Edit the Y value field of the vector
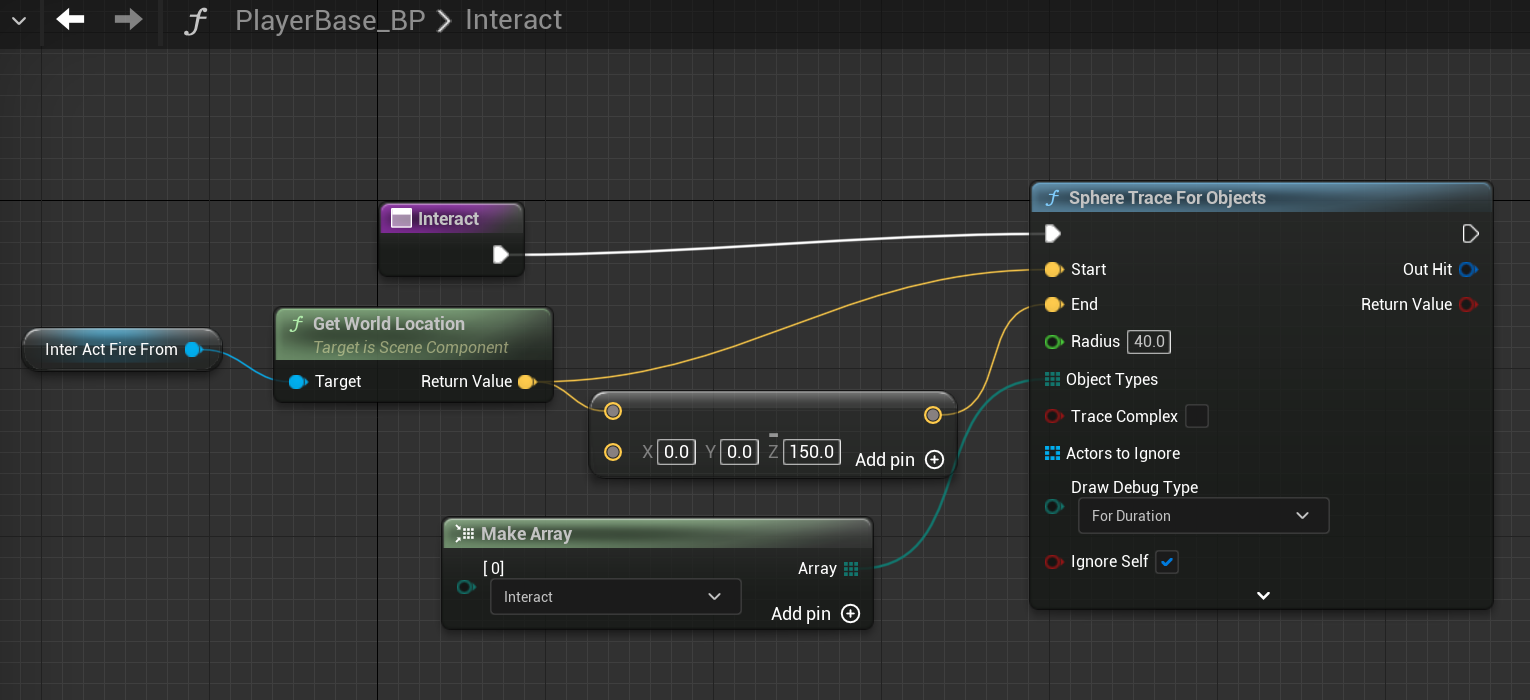The image size is (1530, 700). coord(738,452)
